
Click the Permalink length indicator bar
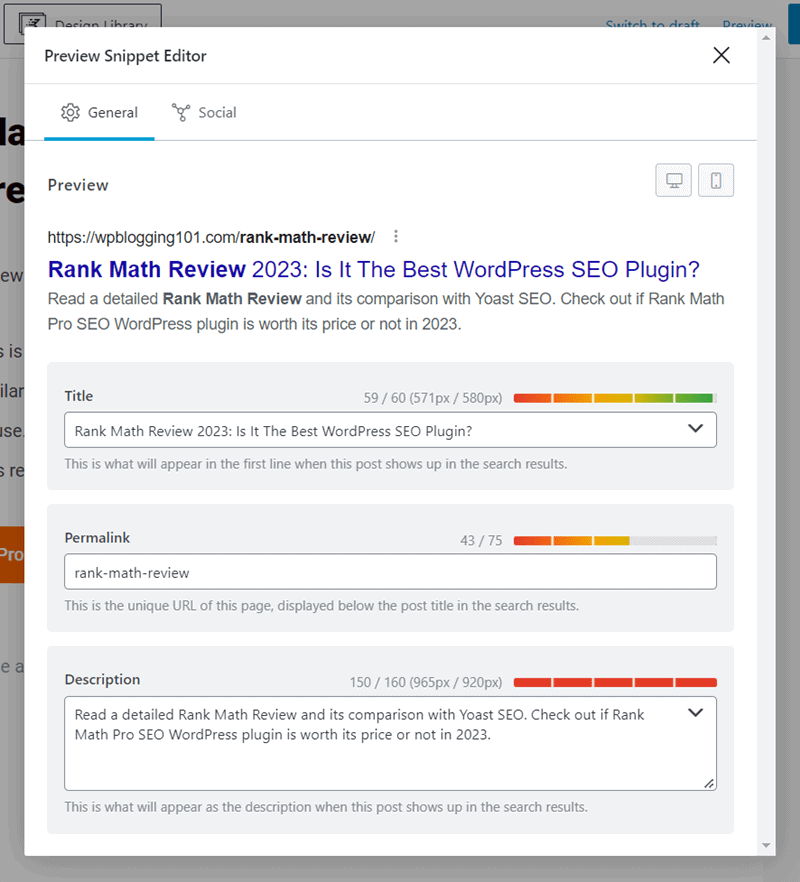click(615, 541)
